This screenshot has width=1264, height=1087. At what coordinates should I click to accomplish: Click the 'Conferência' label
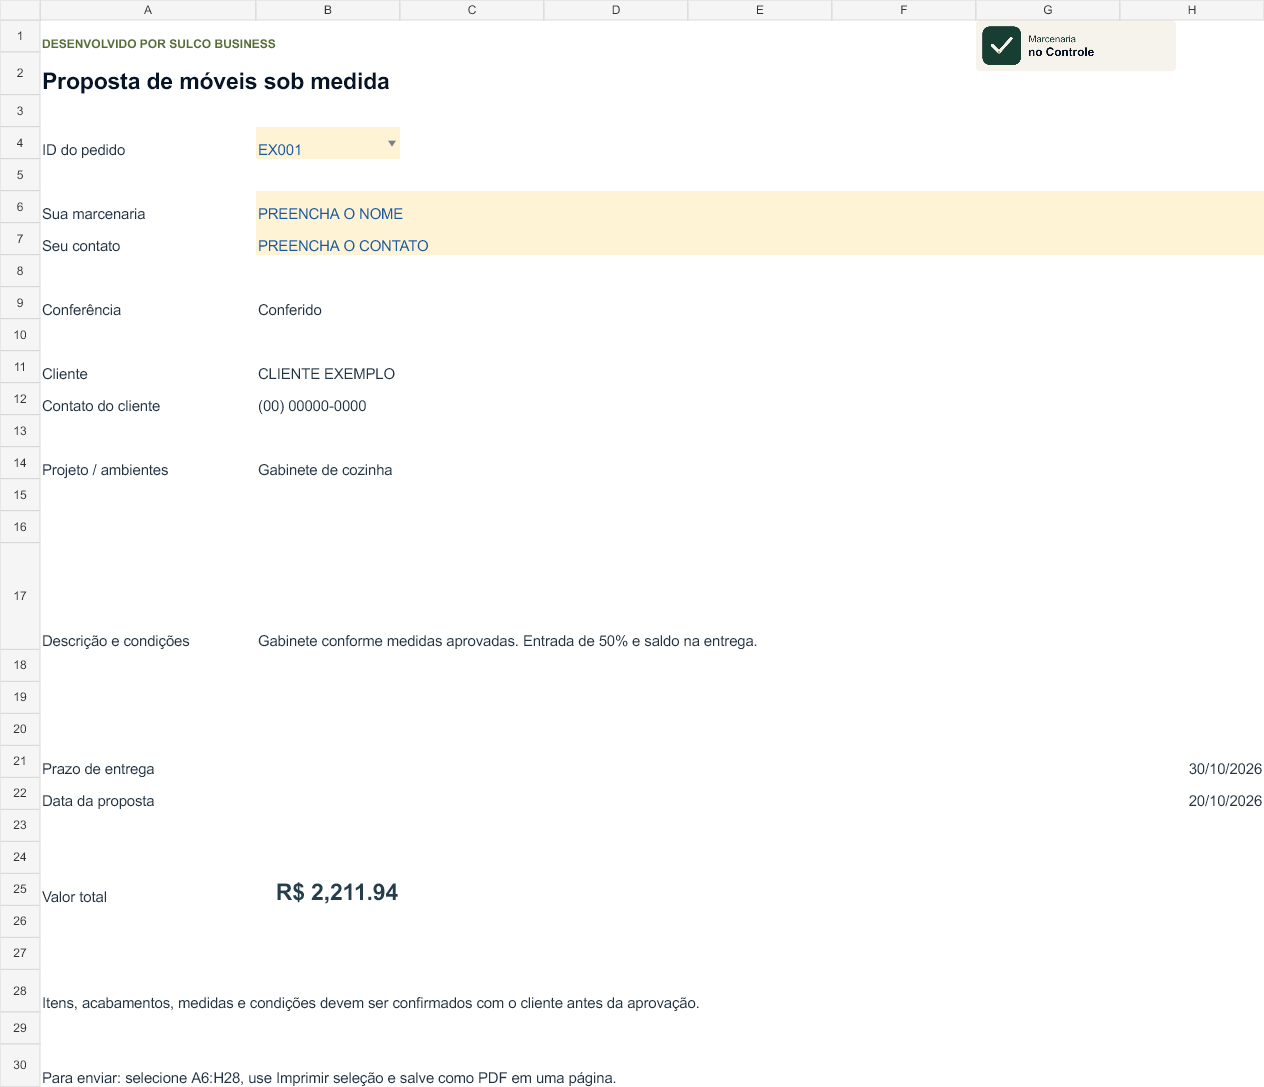[82, 310]
